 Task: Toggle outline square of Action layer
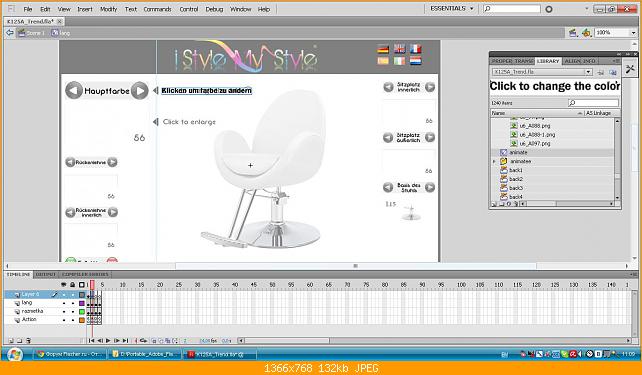coord(82,320)
